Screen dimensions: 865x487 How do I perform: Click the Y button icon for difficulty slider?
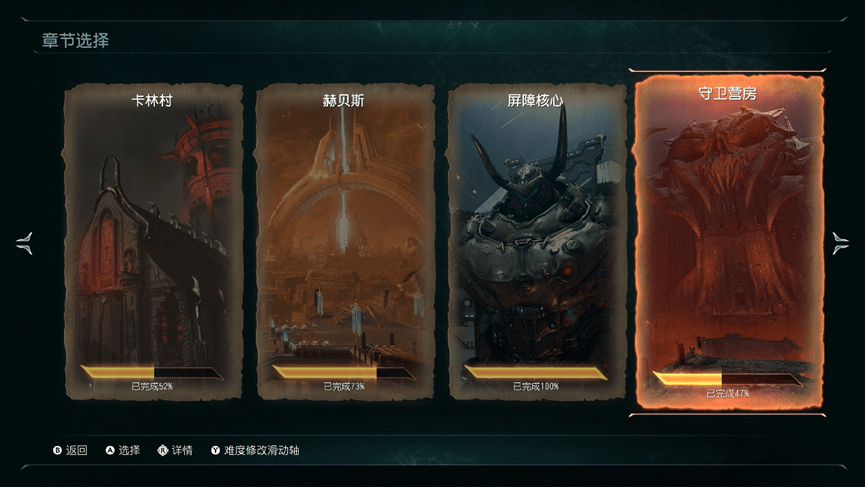pyautogui.click(x=215, y=451)
